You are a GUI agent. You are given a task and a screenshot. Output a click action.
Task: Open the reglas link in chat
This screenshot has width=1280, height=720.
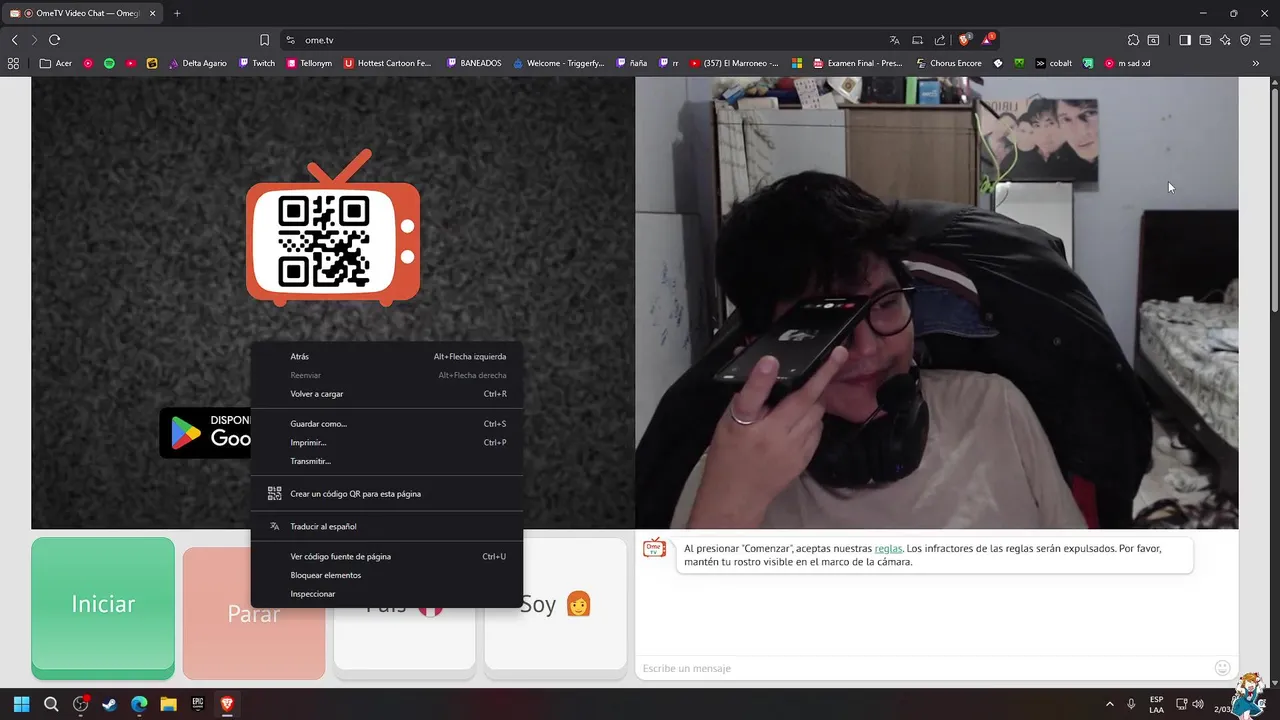click(x=888, y=548)
